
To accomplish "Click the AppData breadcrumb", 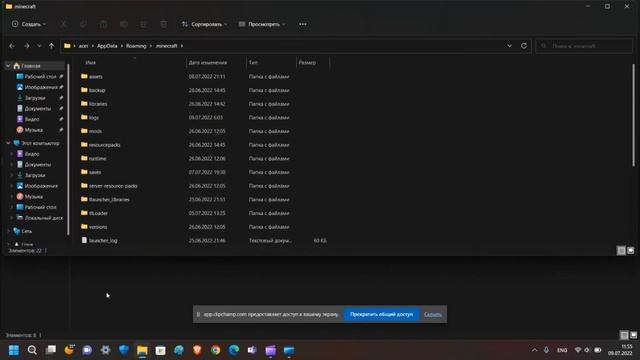I will [107, 46].
